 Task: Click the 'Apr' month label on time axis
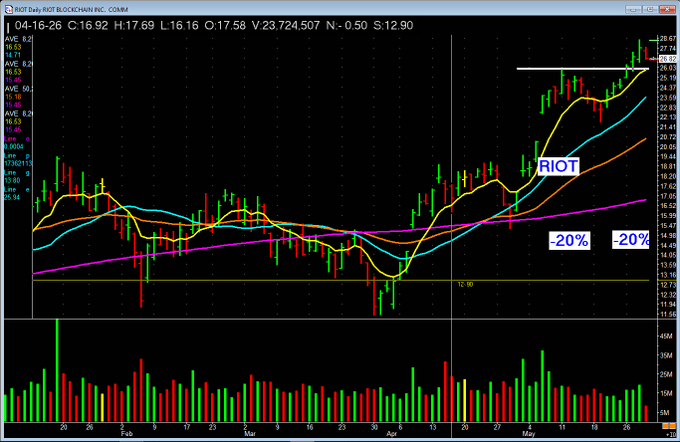(x=392, y=433)
